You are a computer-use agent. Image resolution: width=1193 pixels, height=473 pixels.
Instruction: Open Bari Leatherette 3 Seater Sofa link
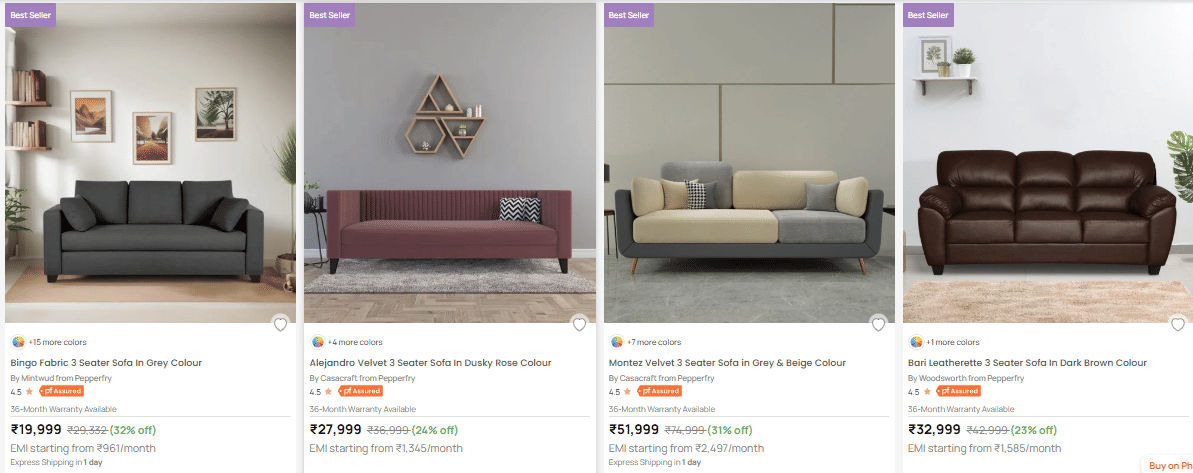click(x=1027, y=363)
